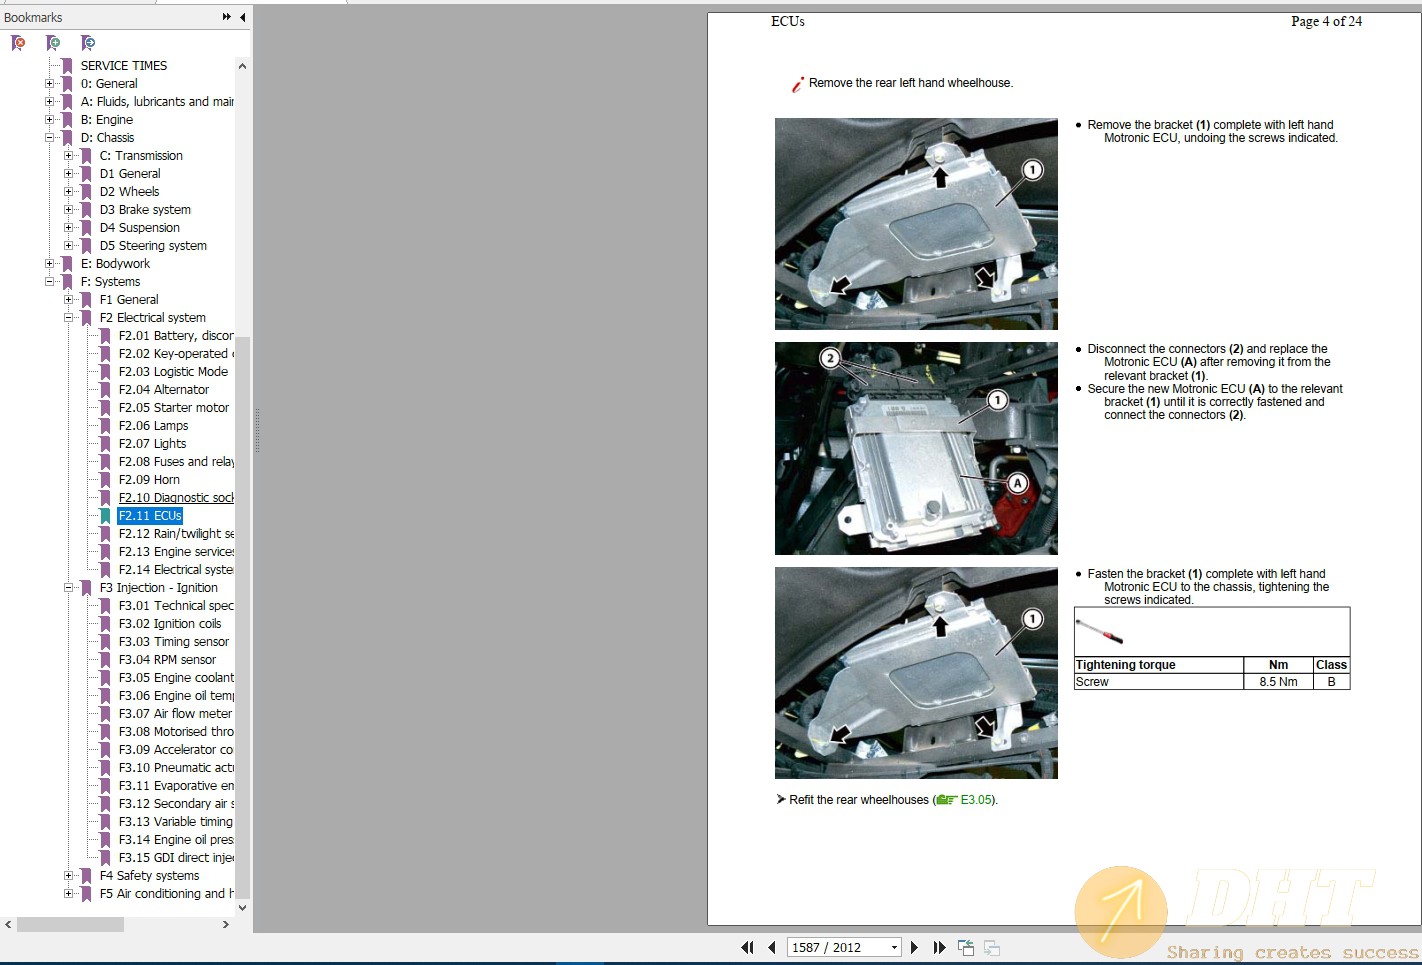Jump to the last page
The width and height of the screenshot is (1422, 965).
tap(939, 947)
